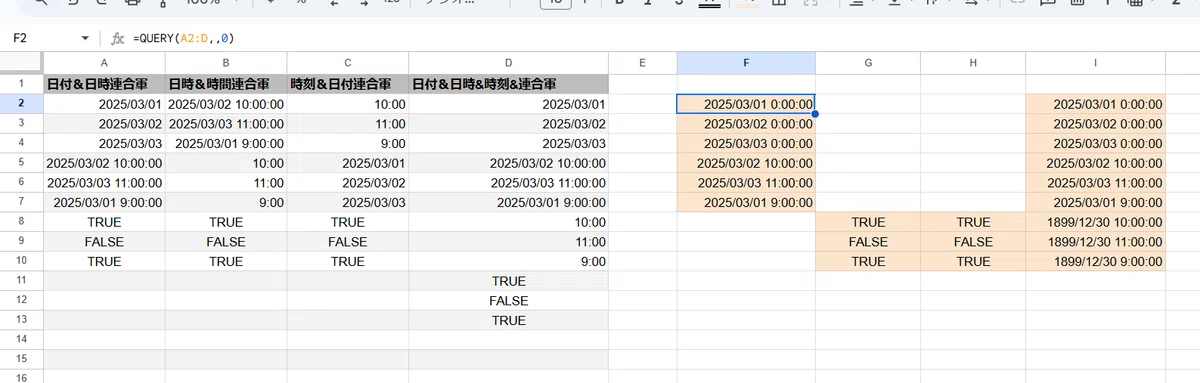
Task: Select cell B5 containing 10:00
Action: [x=226, y=163]
